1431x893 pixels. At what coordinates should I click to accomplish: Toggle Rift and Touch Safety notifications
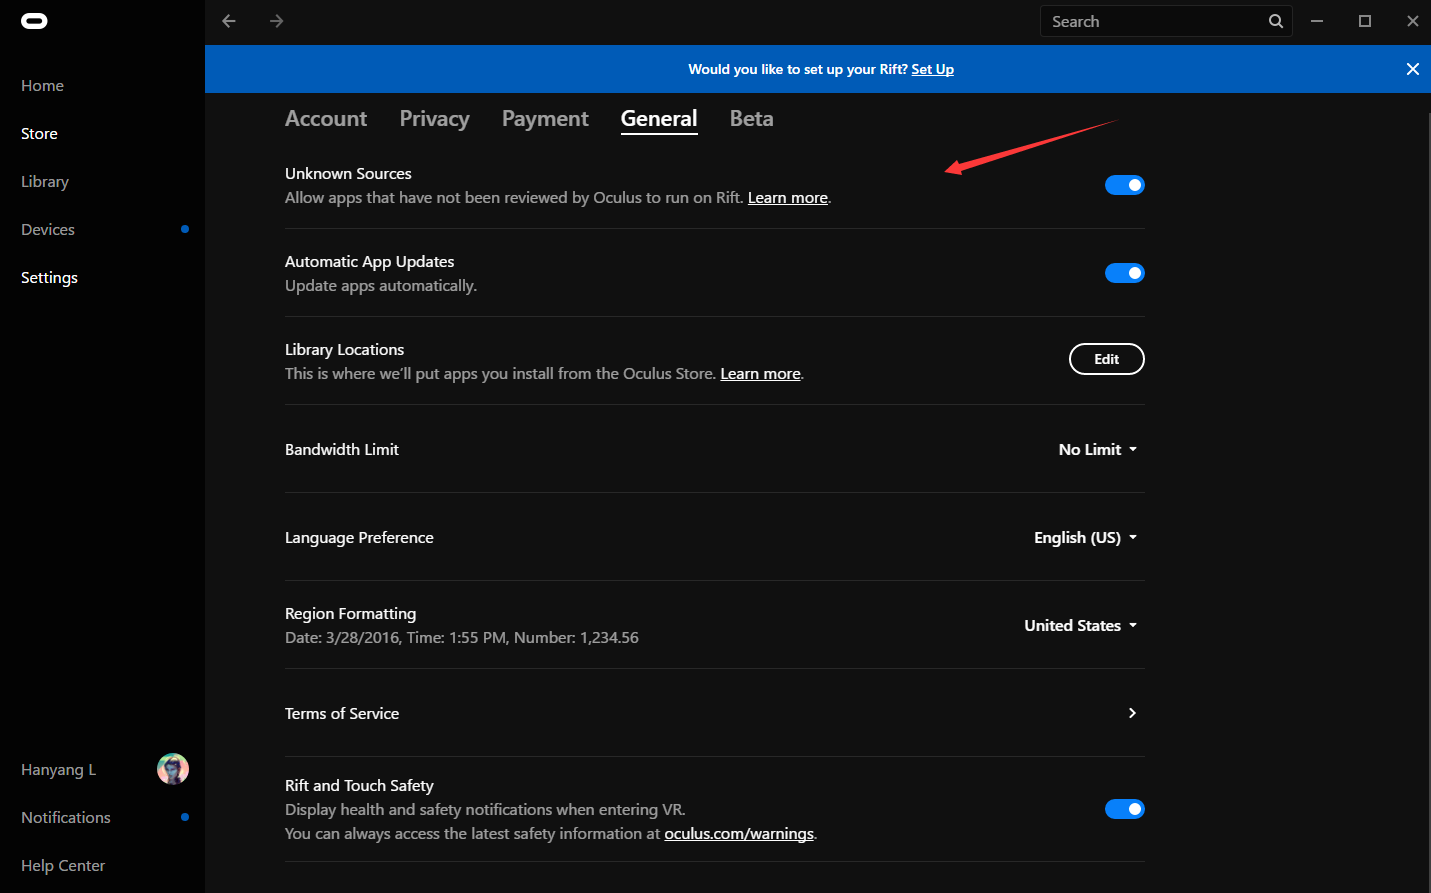1124,809
